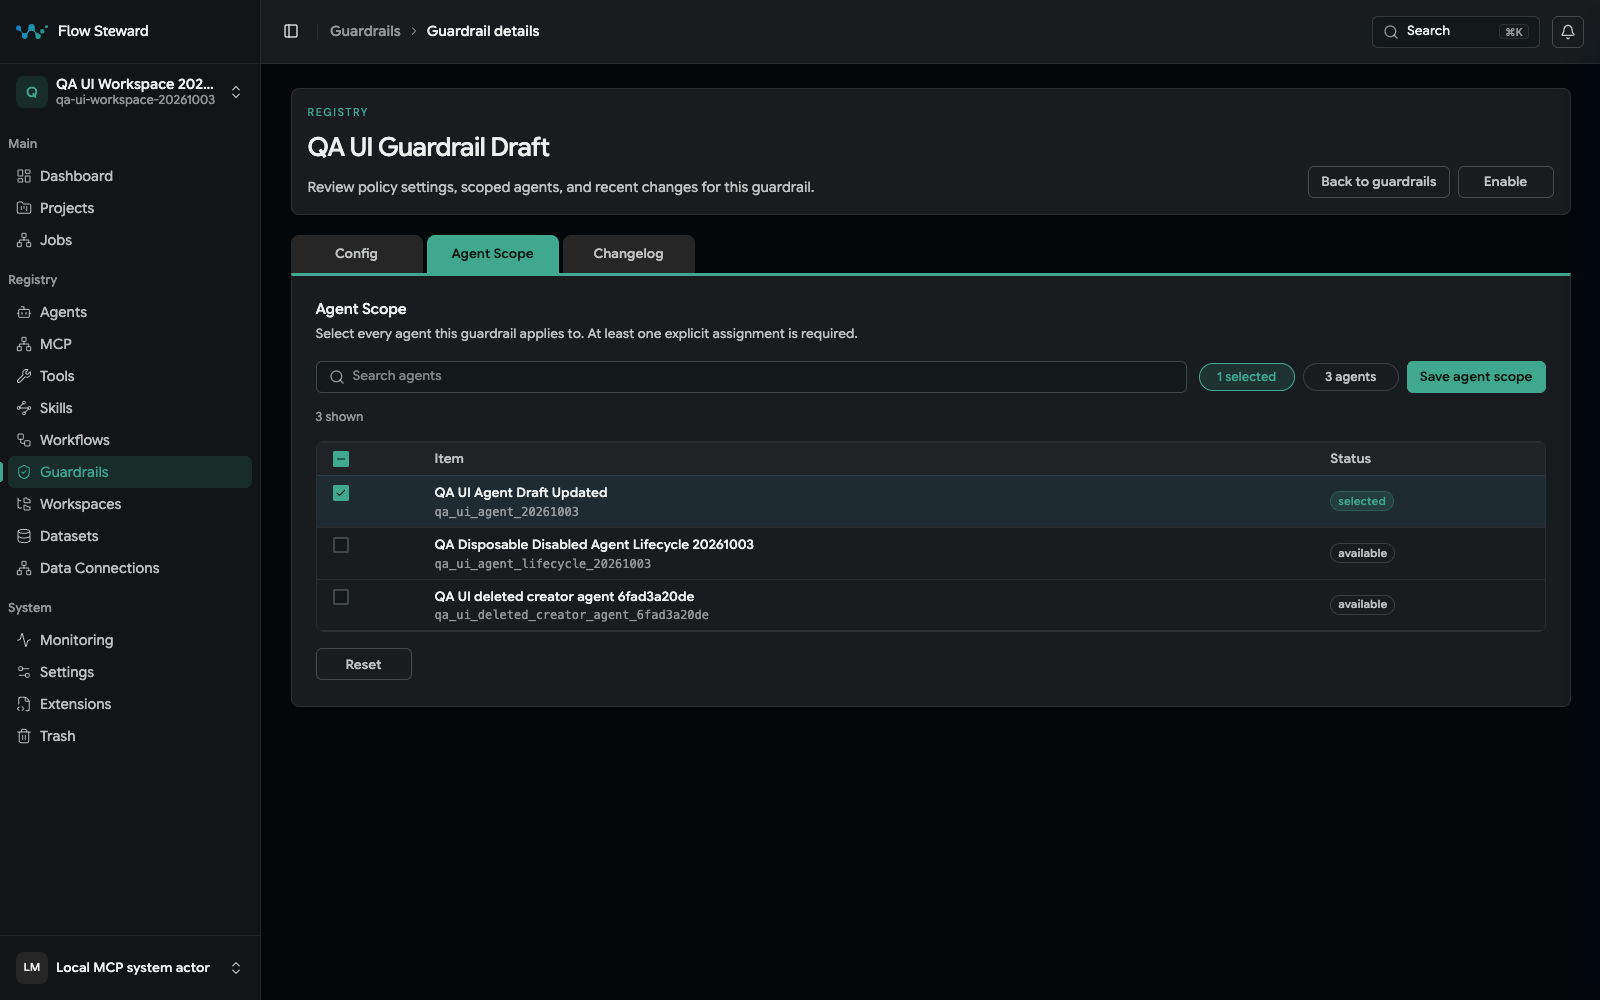1600x1000 pixels.
Task: Click Save agent scope button
Action: pos(1476,377)
